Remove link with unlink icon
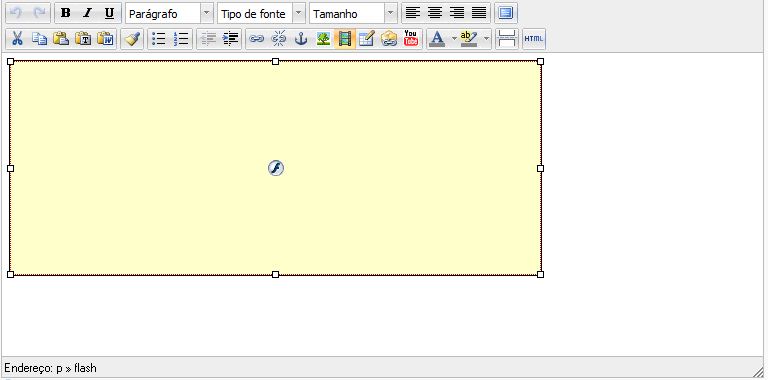 (x=279, y=39)
